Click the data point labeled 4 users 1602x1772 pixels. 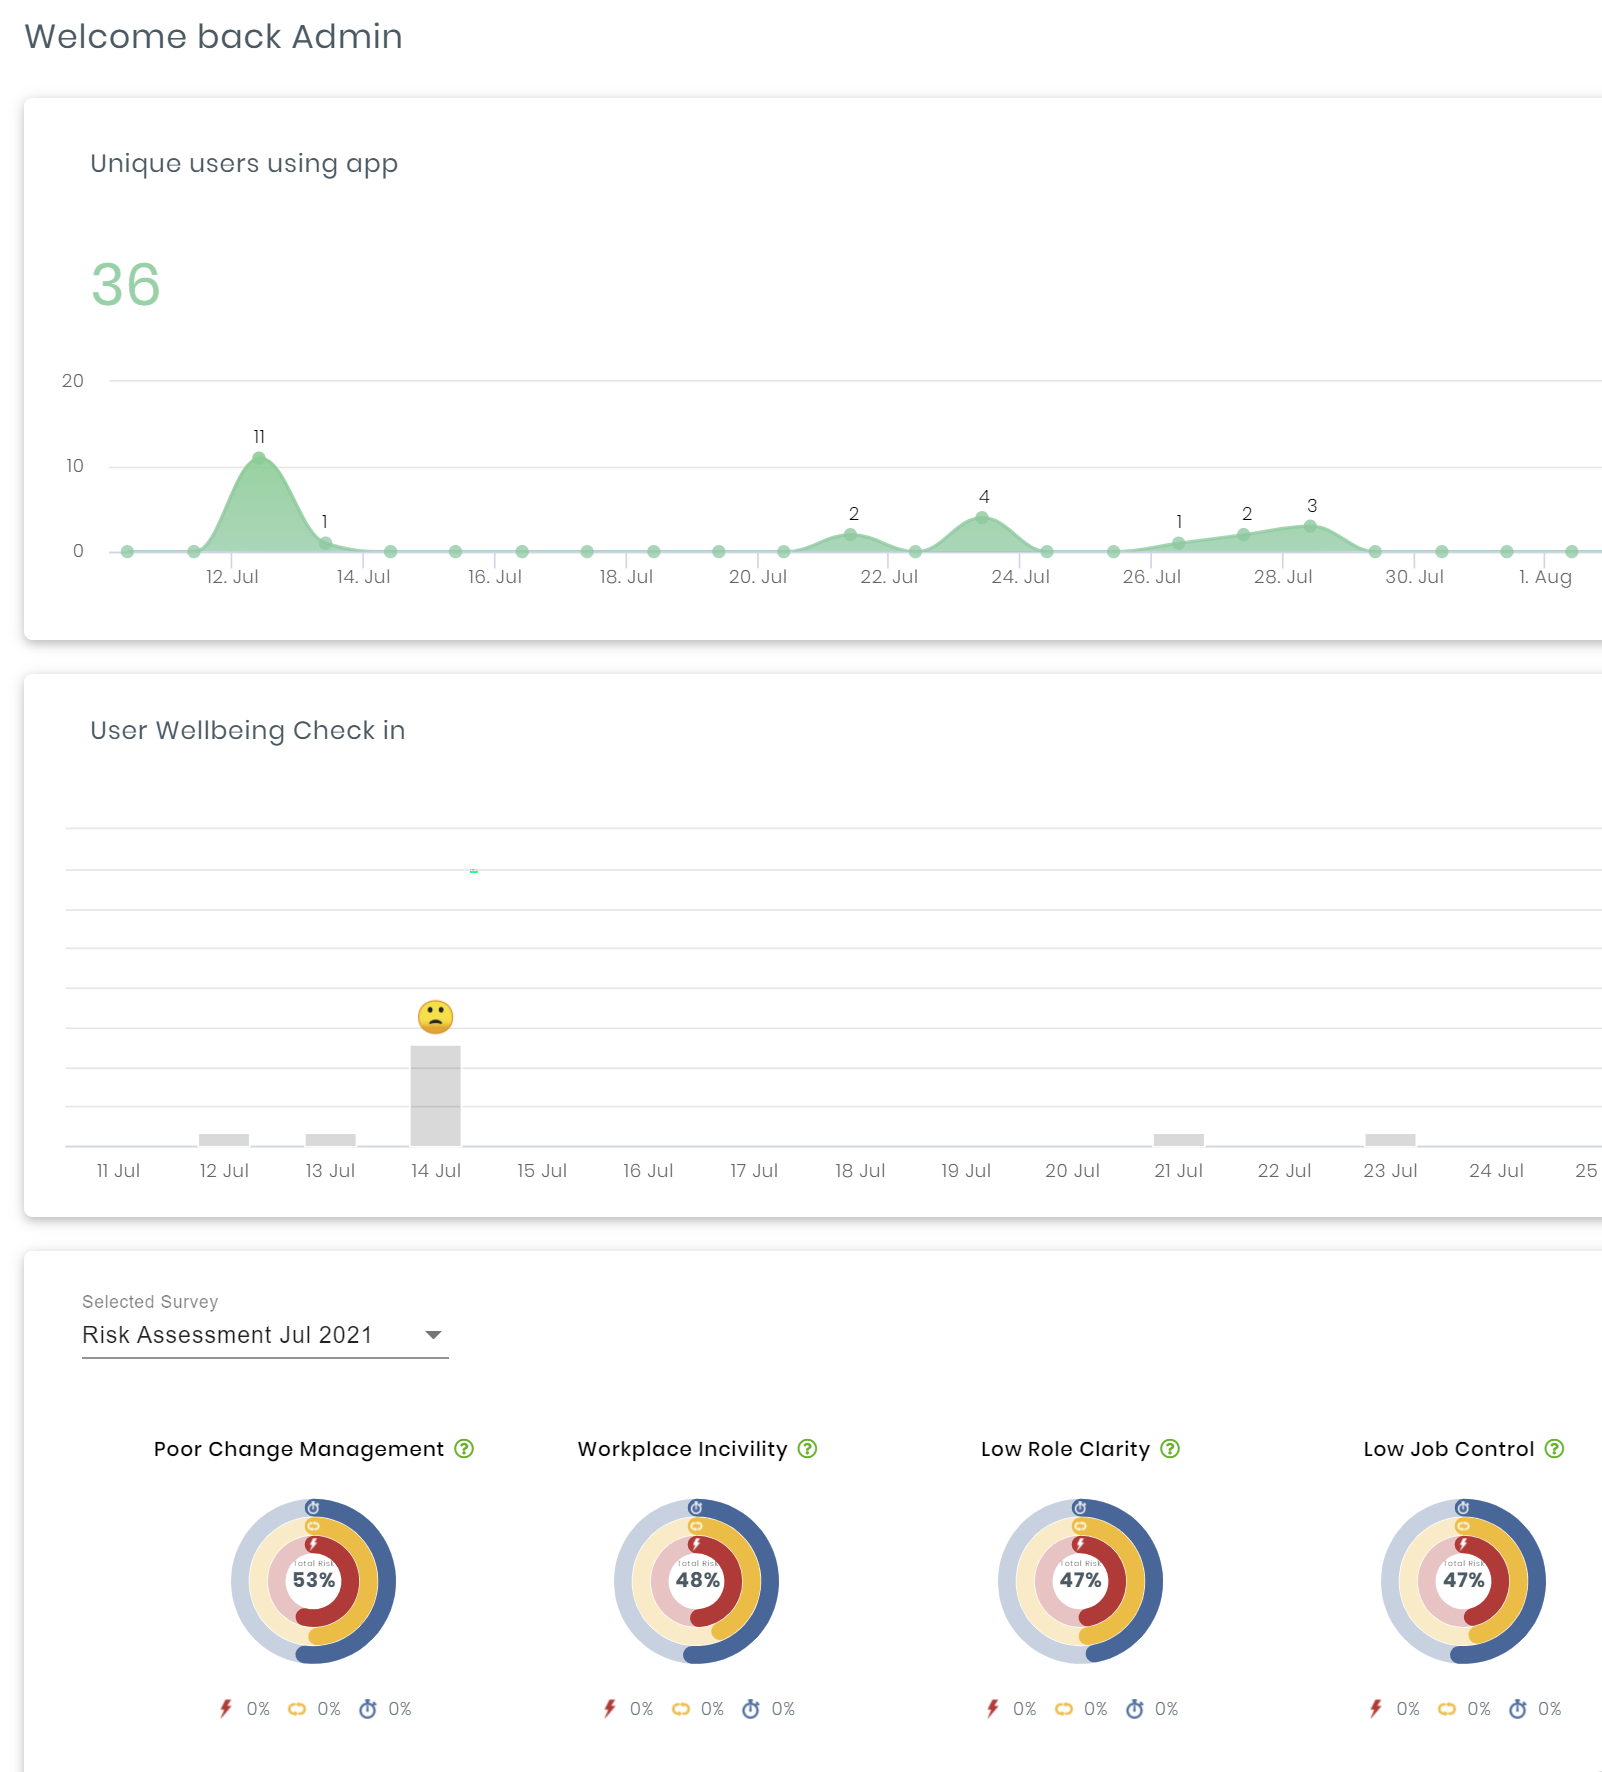coord(982,518)
